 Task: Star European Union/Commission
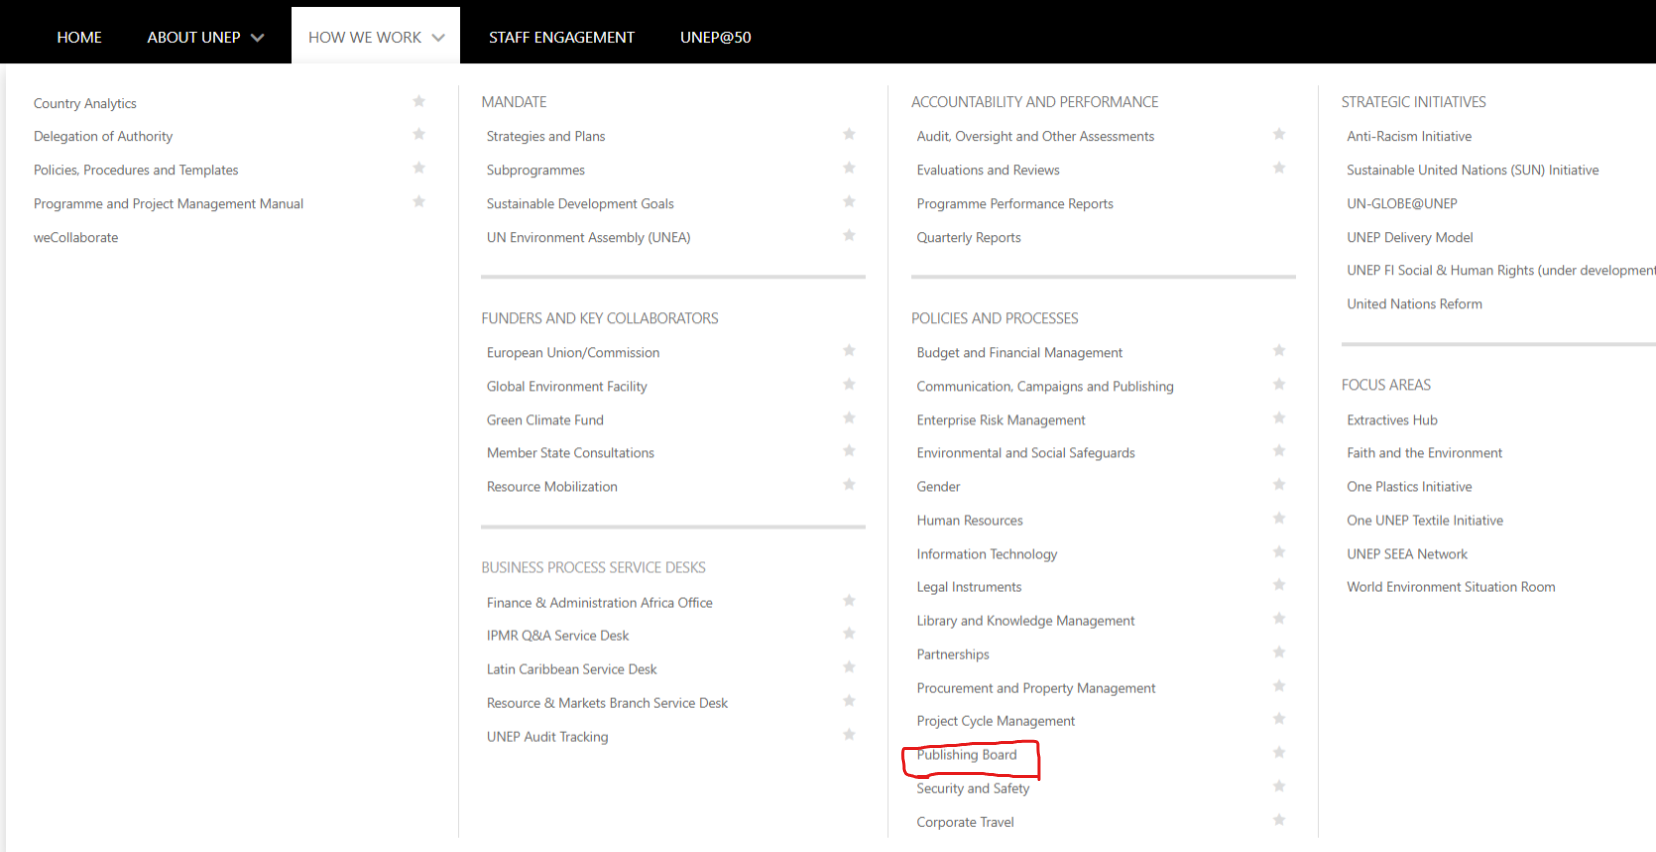849,350
